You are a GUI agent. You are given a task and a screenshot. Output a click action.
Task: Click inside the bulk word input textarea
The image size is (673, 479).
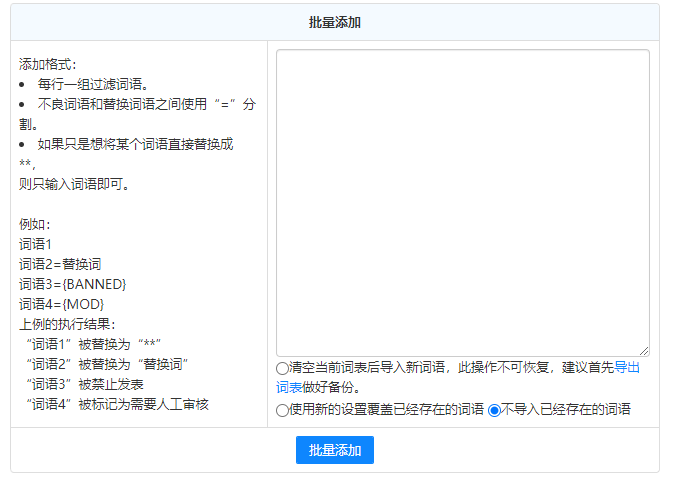click(x=462, y=202)
